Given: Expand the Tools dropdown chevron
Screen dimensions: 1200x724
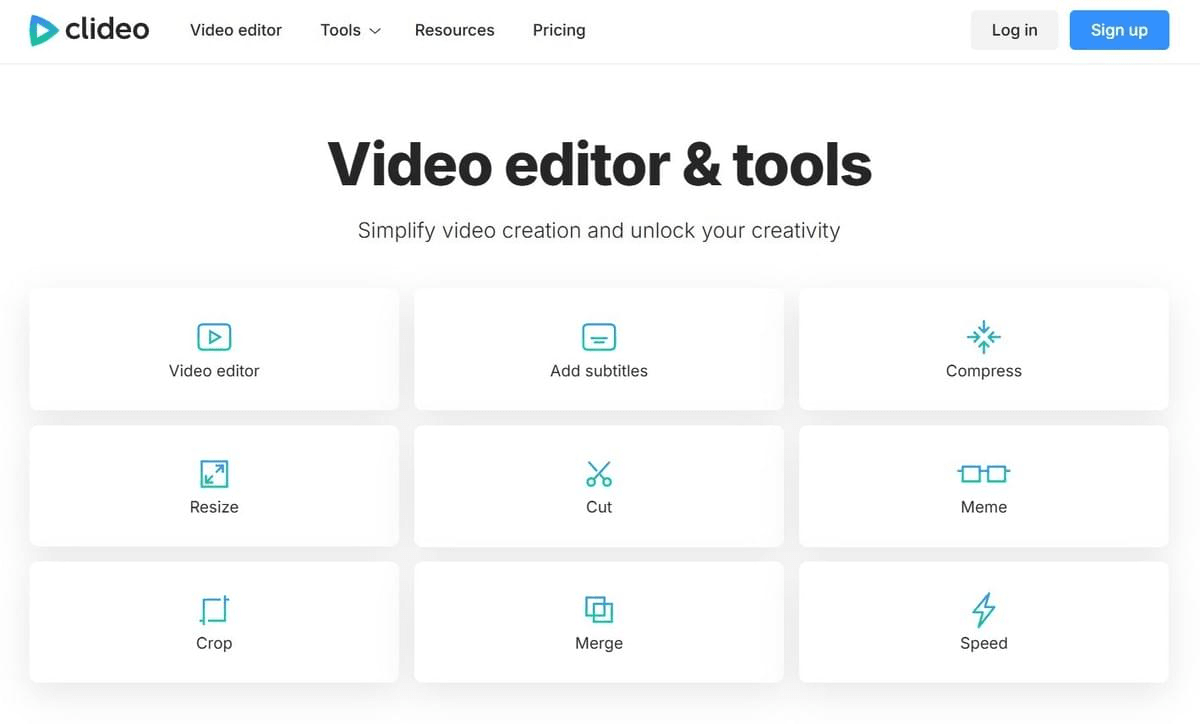Looking at the screenshot, I should coord(375,31).
